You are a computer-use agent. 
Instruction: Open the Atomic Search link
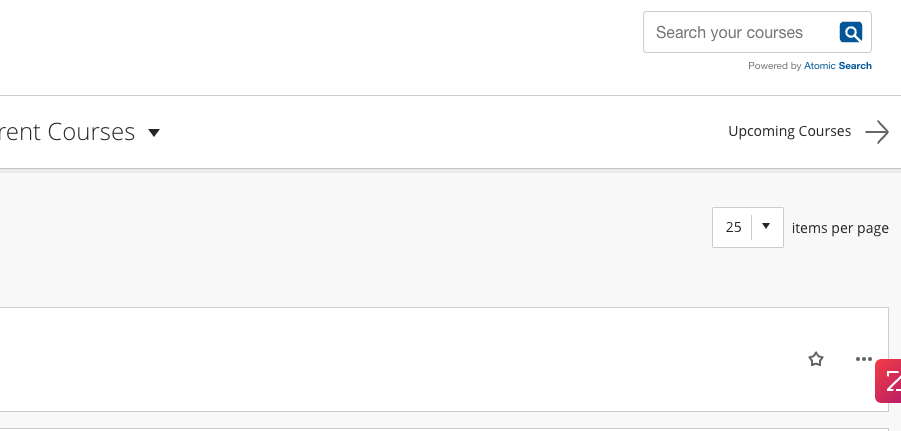point(838,66)
